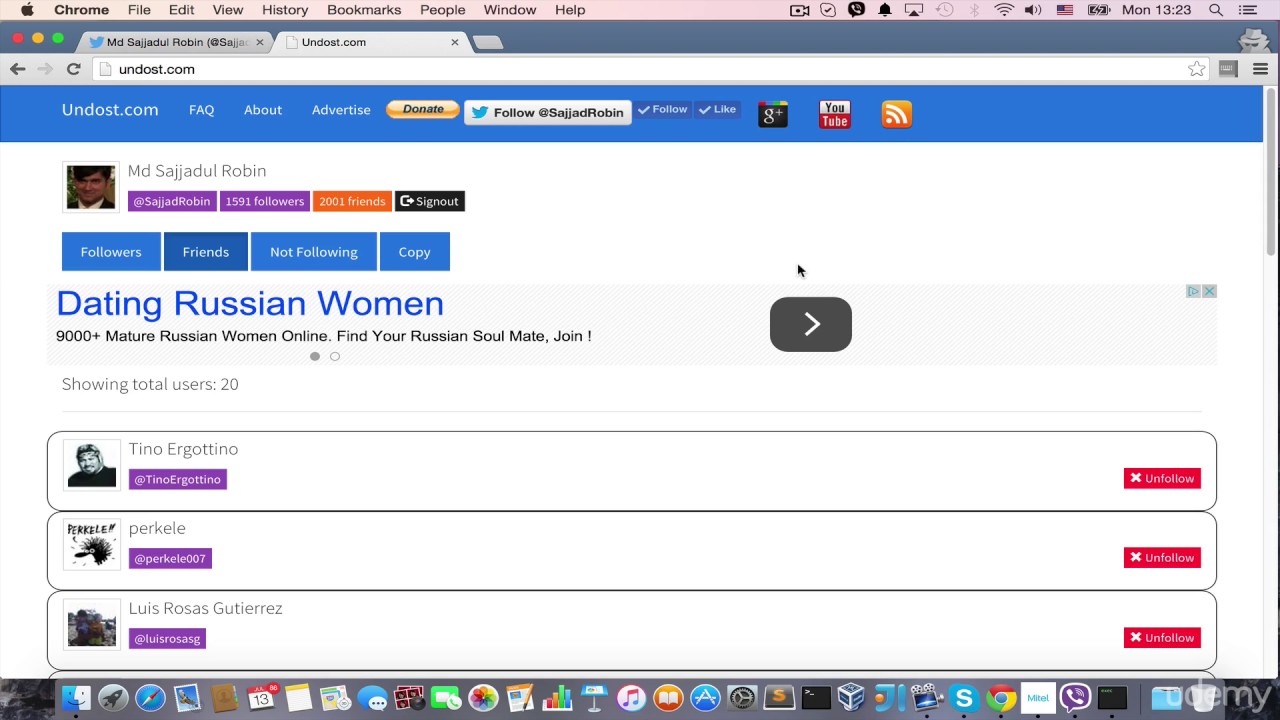Open Safari from the dock
This screenshot has width=1280, height=720.
[x=150, y=697]
